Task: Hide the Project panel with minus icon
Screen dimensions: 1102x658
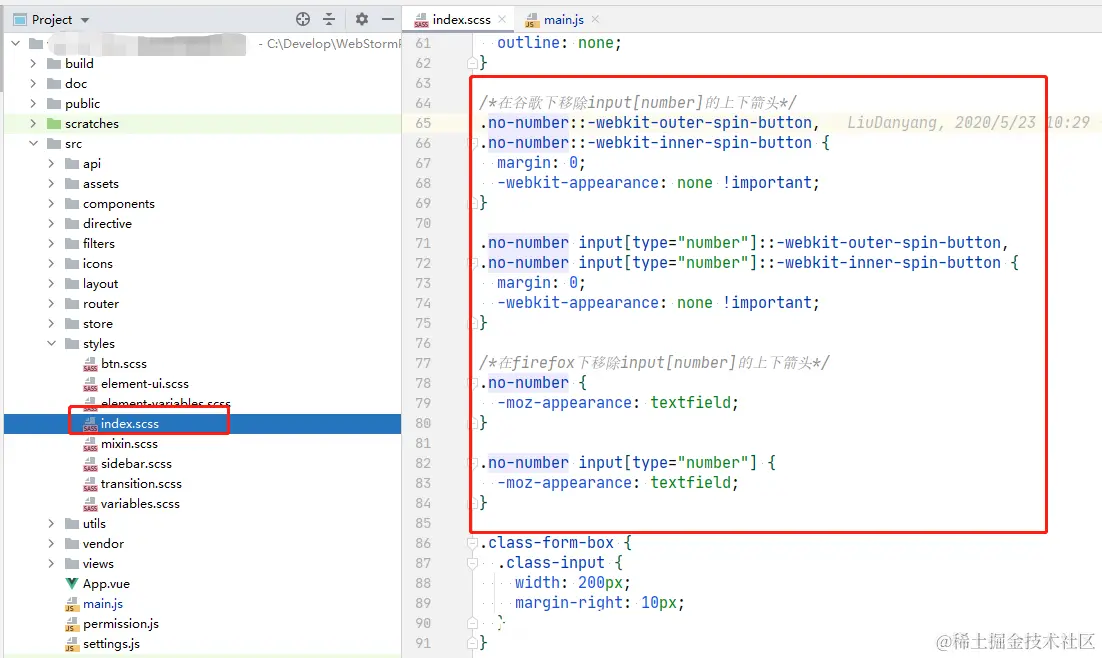Action: pos(387,19)
